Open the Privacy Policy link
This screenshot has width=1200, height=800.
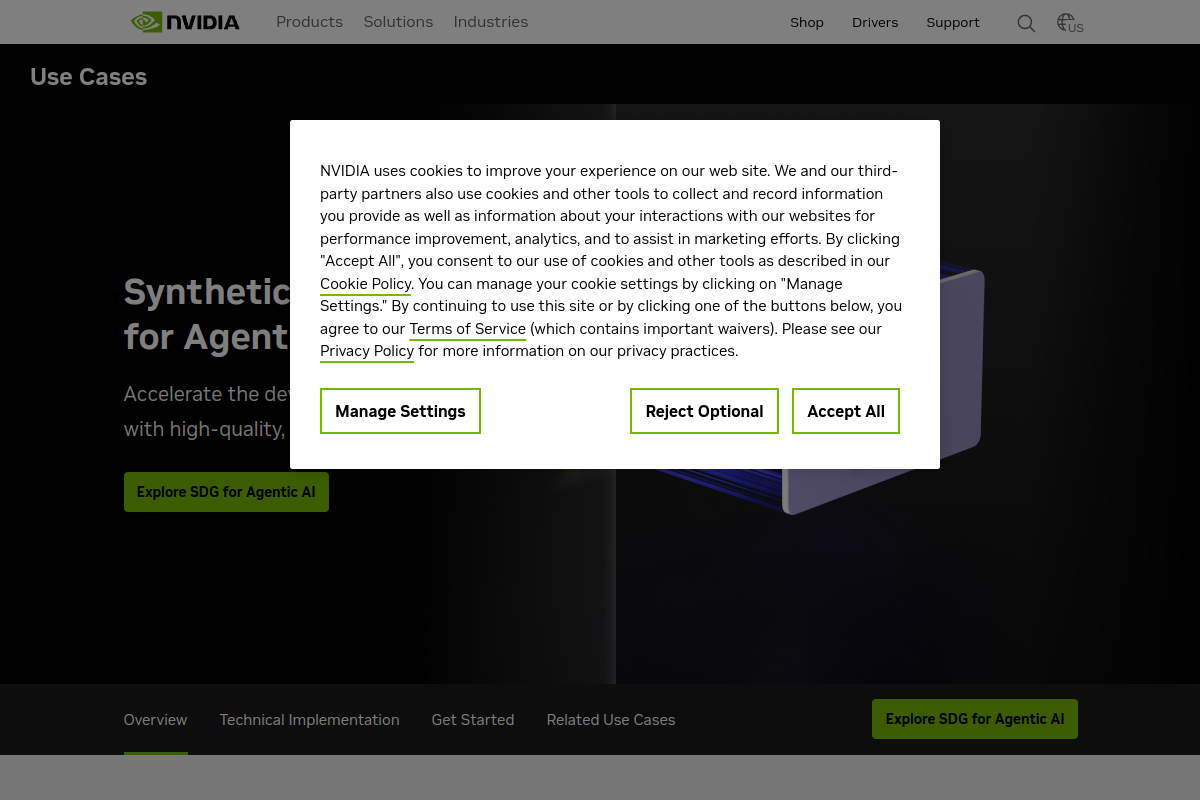point(367,351)
